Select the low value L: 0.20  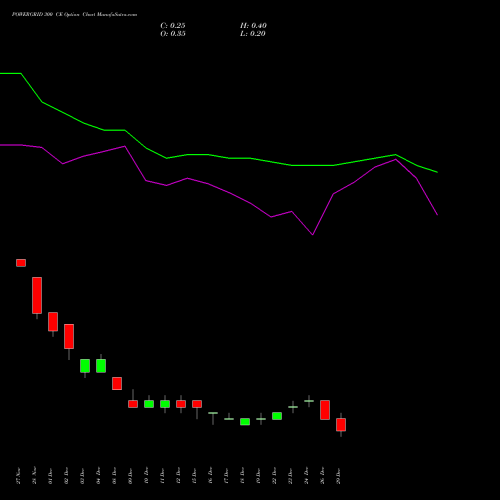pos(253,34)
